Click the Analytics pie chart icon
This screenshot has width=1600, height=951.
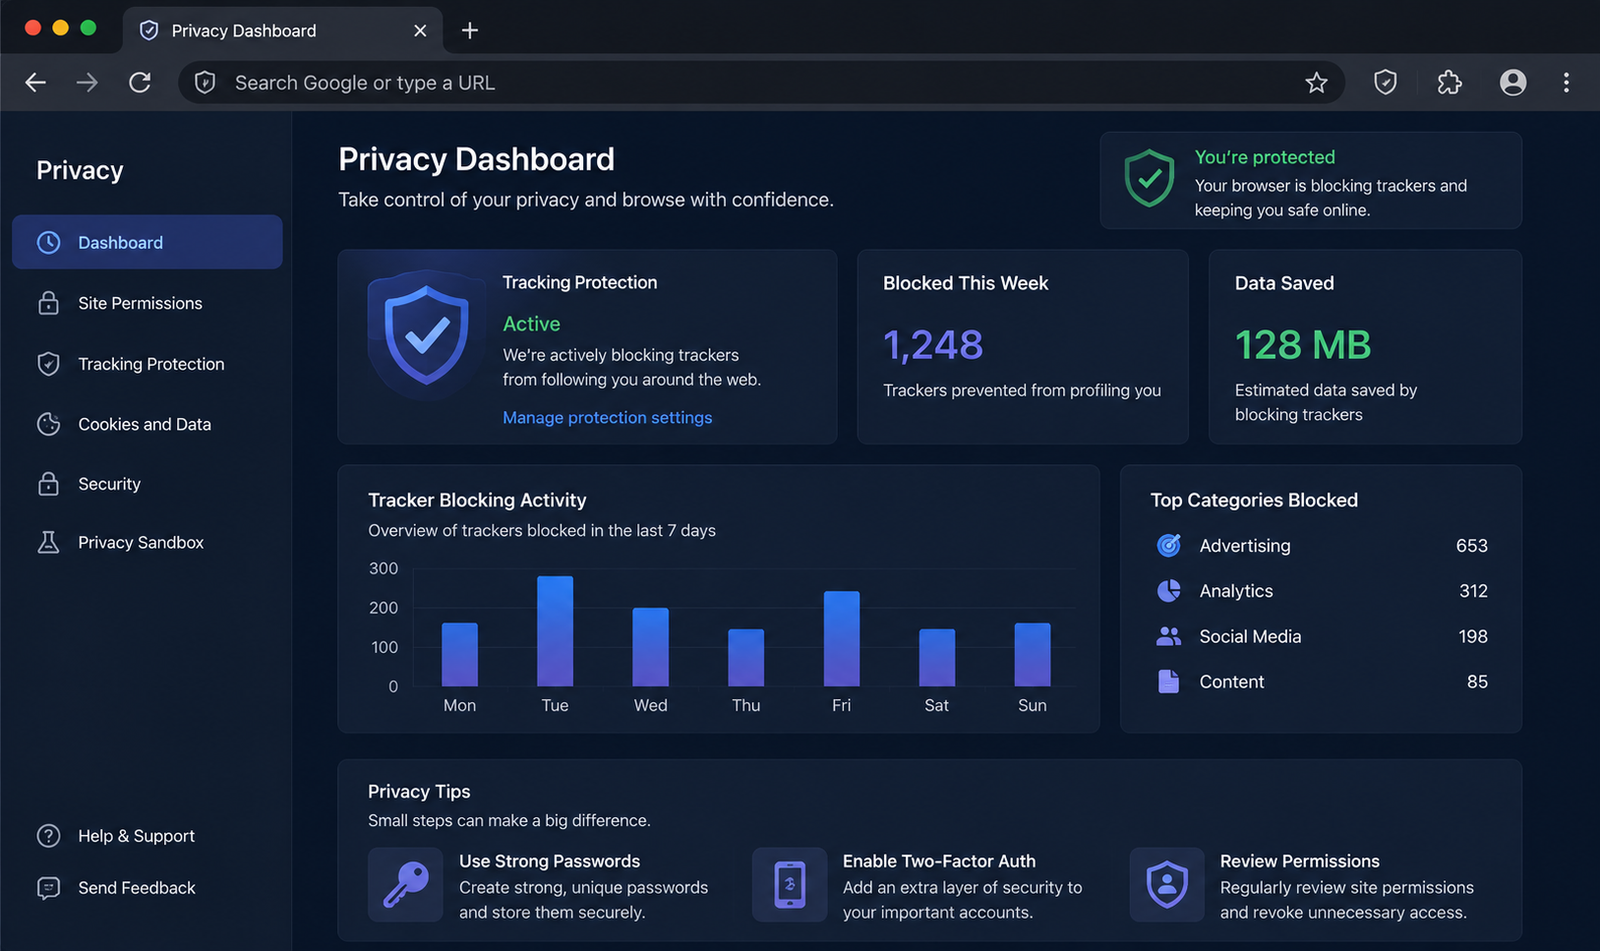[1169, 591]
